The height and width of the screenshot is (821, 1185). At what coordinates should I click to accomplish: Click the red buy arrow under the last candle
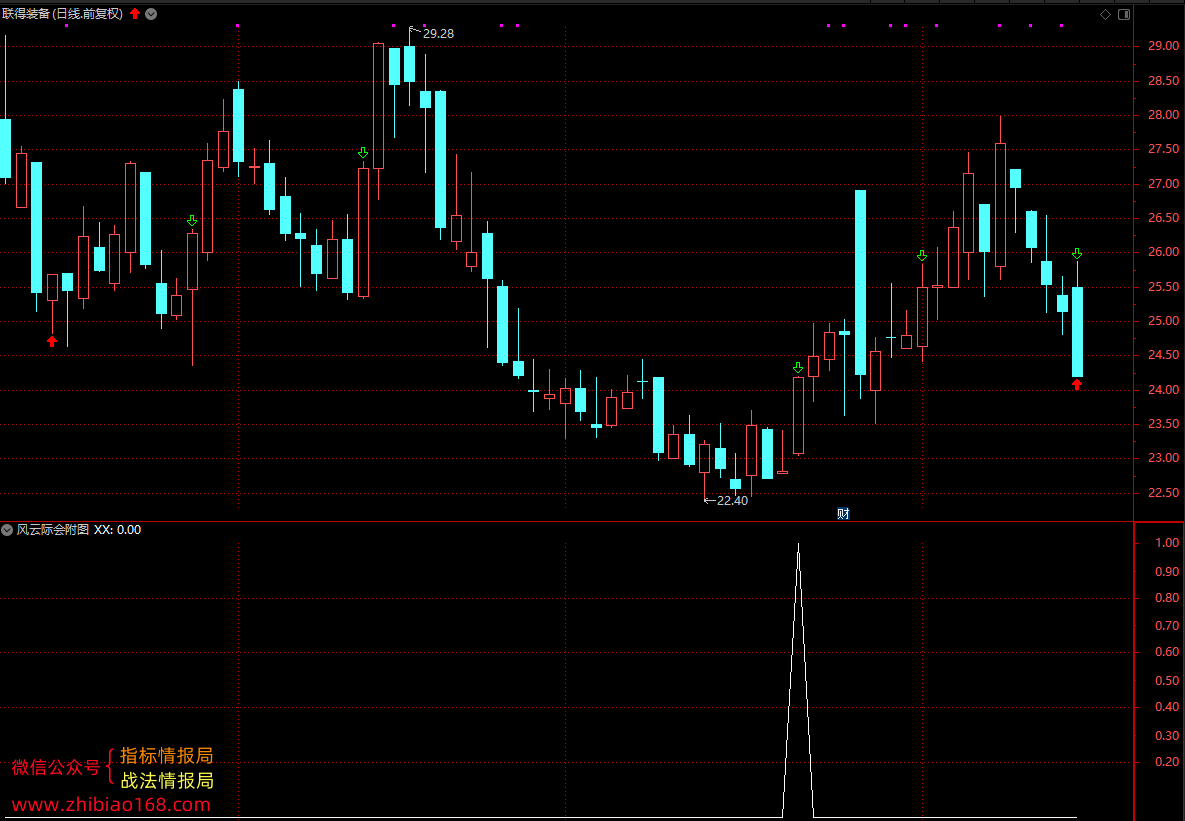click(1077, 385)
